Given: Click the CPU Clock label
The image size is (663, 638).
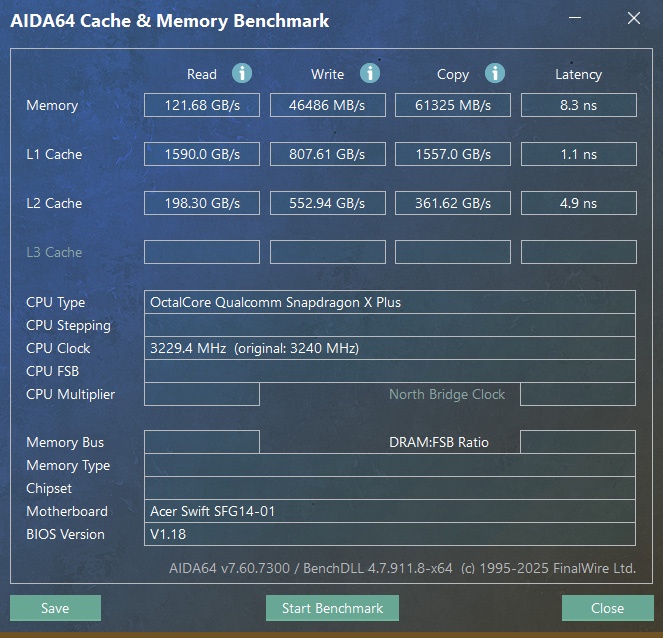Looking at the screenshot, I should point(58,348).
